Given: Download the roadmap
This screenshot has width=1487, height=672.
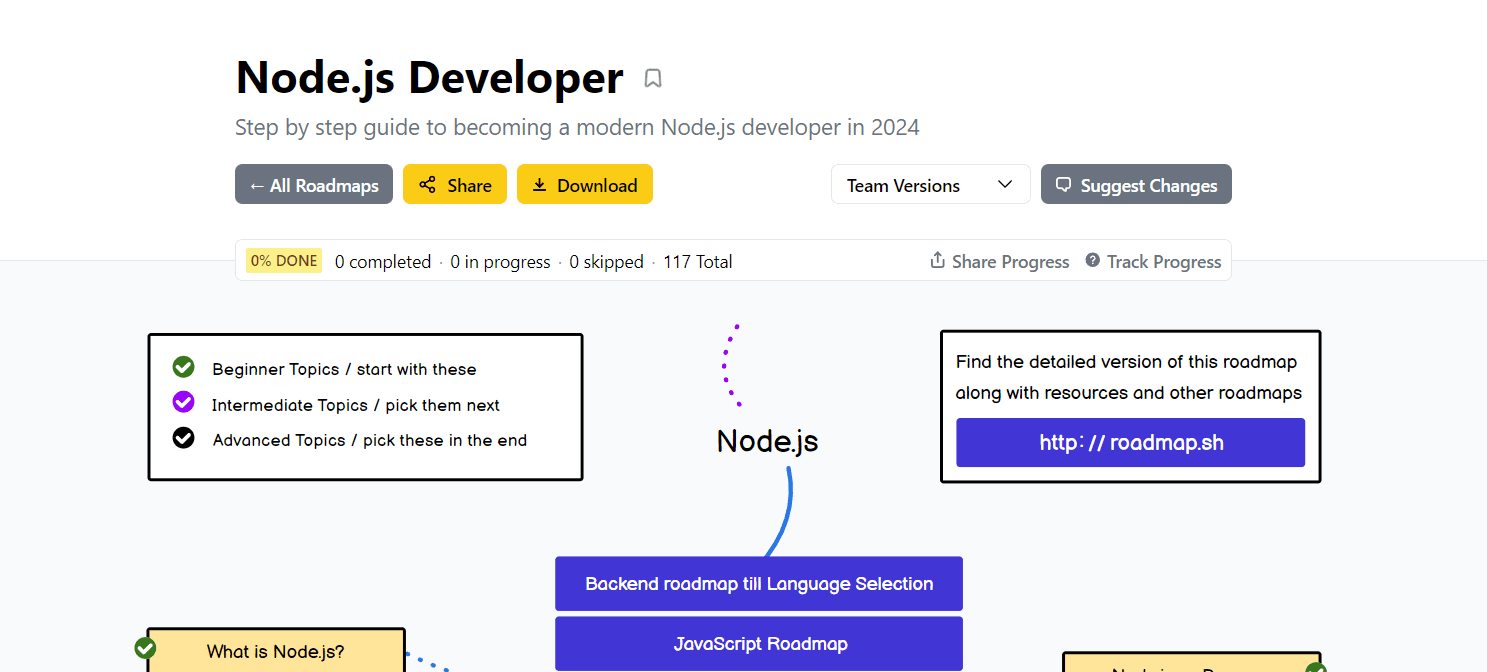Looking at the screenshot, I should pyautogui.click(x=585, y=184).
